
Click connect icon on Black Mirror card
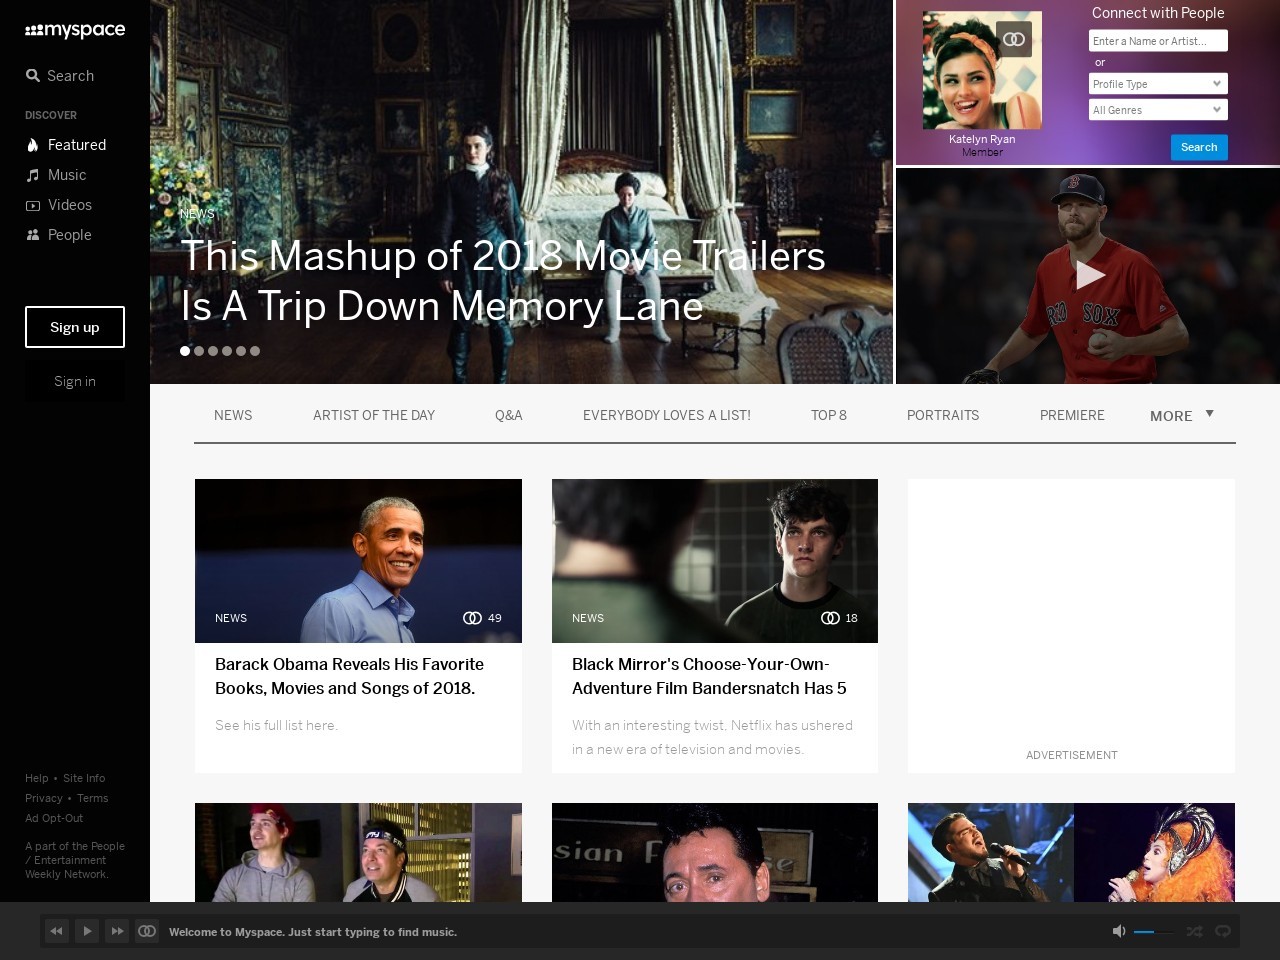pyautogui.click(x=830, y=618)
